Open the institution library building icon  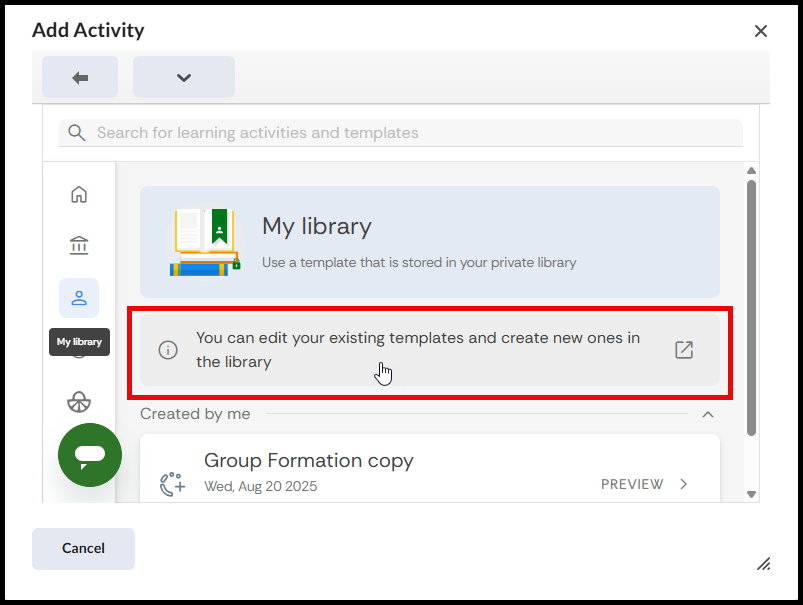[79, 246]
